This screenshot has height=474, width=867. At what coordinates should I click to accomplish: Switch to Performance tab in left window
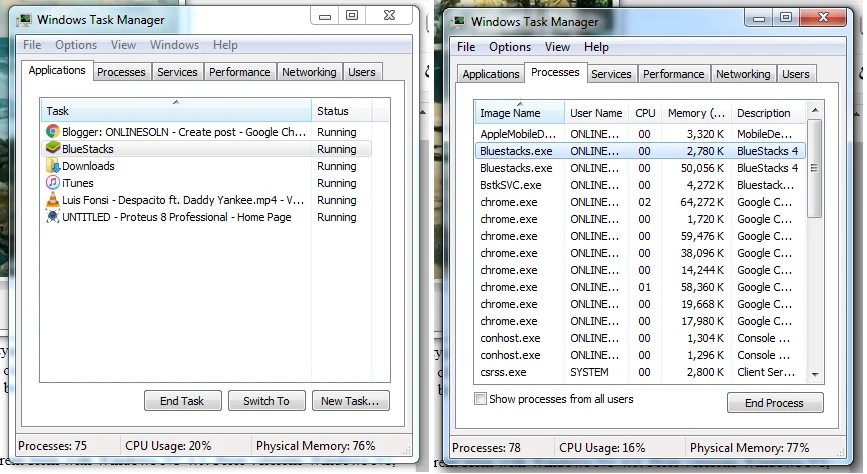[239, 72]
